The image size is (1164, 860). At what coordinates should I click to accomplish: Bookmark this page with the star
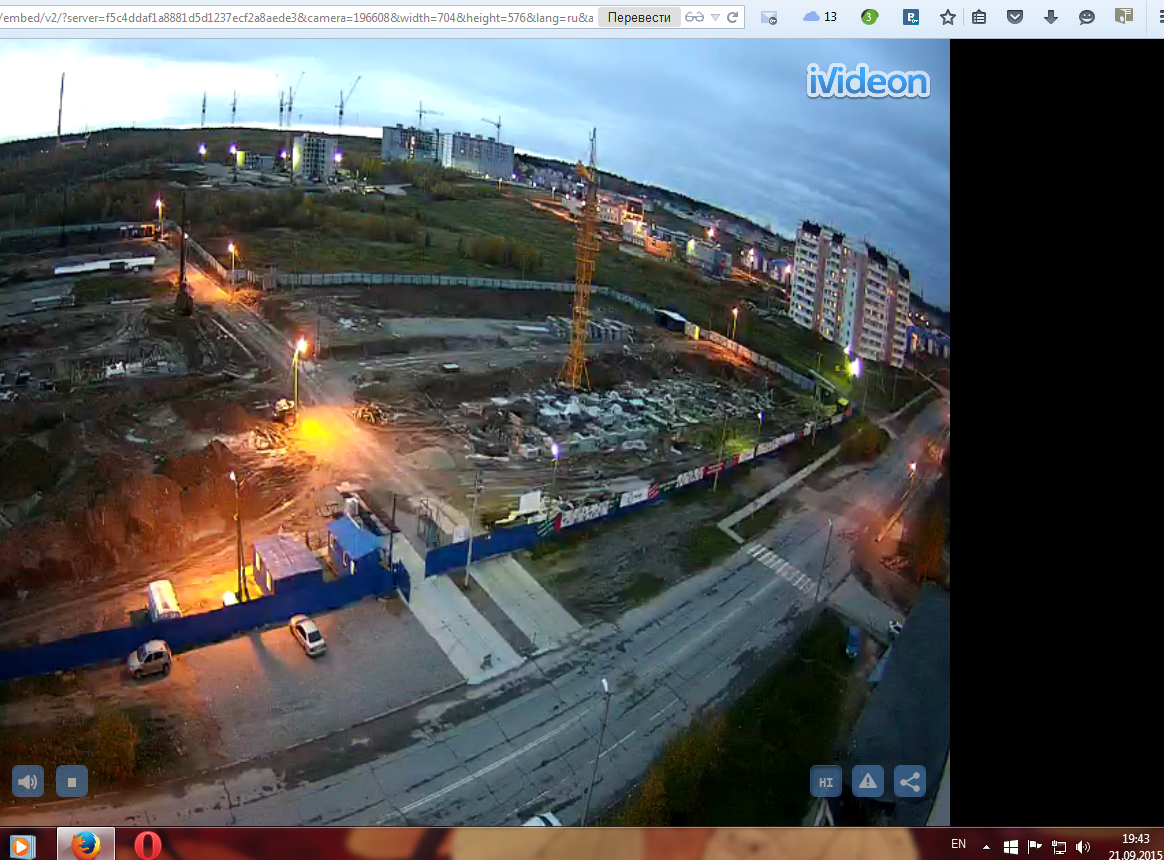pyautogui.click(x=947, y=17)
